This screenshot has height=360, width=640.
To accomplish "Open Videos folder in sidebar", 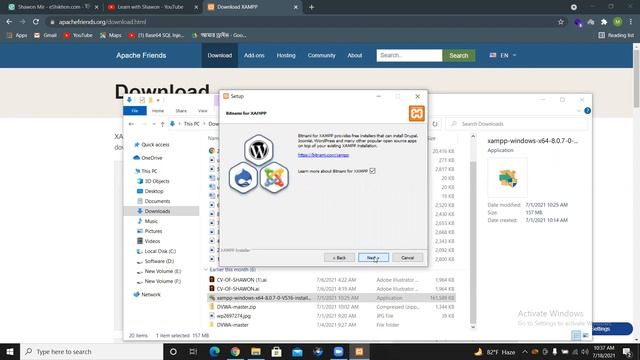I will [x=152, y=241].
